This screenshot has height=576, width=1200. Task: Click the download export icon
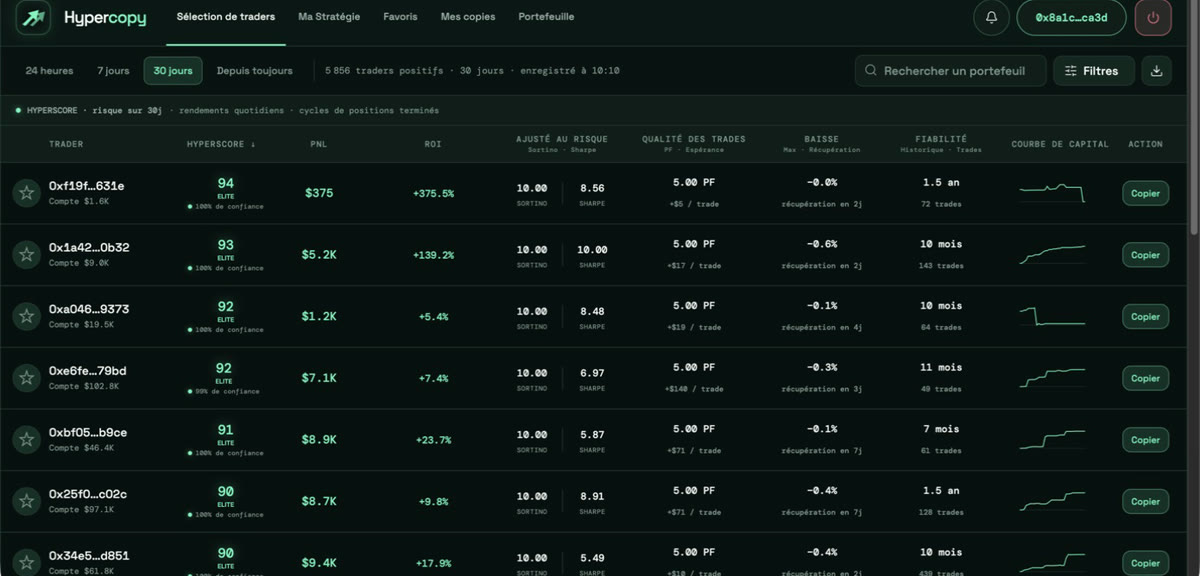1157,71
